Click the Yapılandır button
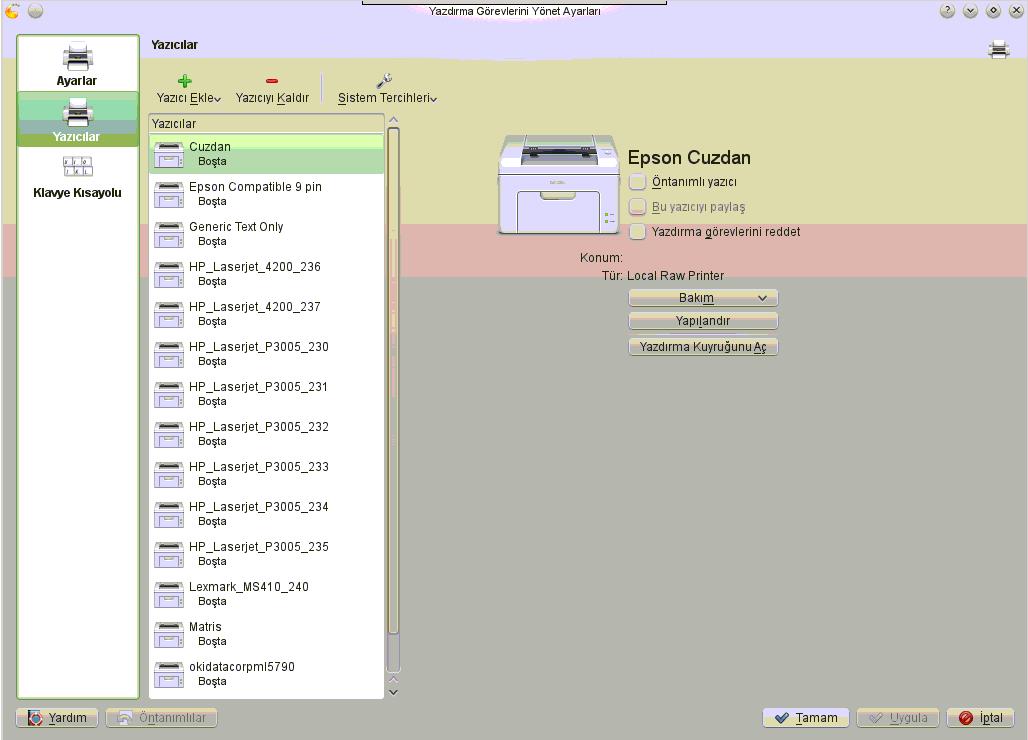Screen dimensions: 1028x740 click(x=703, y=321)
